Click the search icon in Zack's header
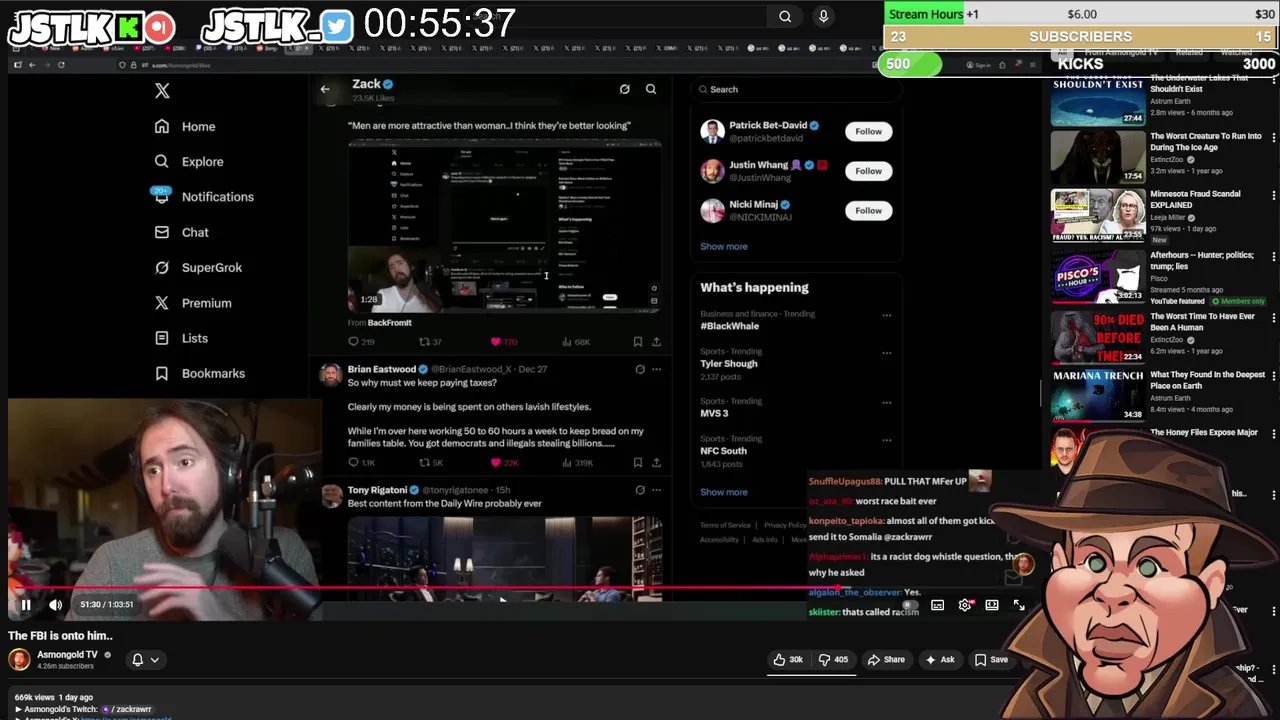The image size is (1280, 720). pos(651,89)
